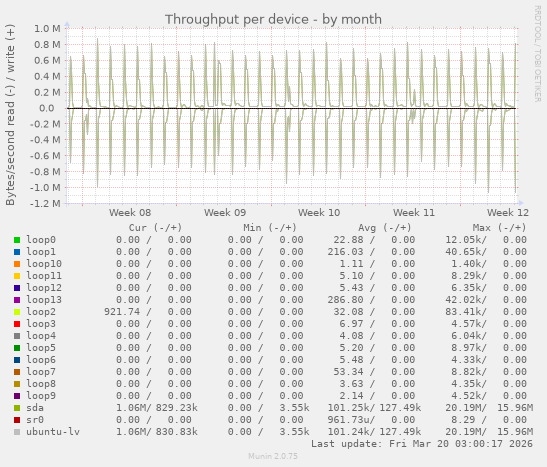
Task: Select the loop10 legend label
Action: pyautogui.click(x=44, y=264)
